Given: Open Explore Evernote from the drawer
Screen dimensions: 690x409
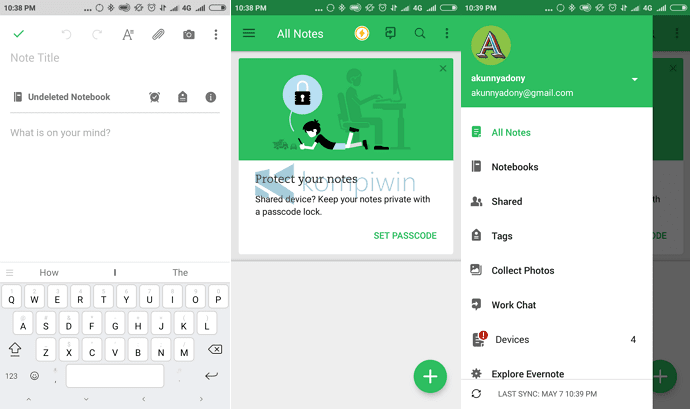Looking at the screenshot, I should pyautogui.click(x=557, y=374).
